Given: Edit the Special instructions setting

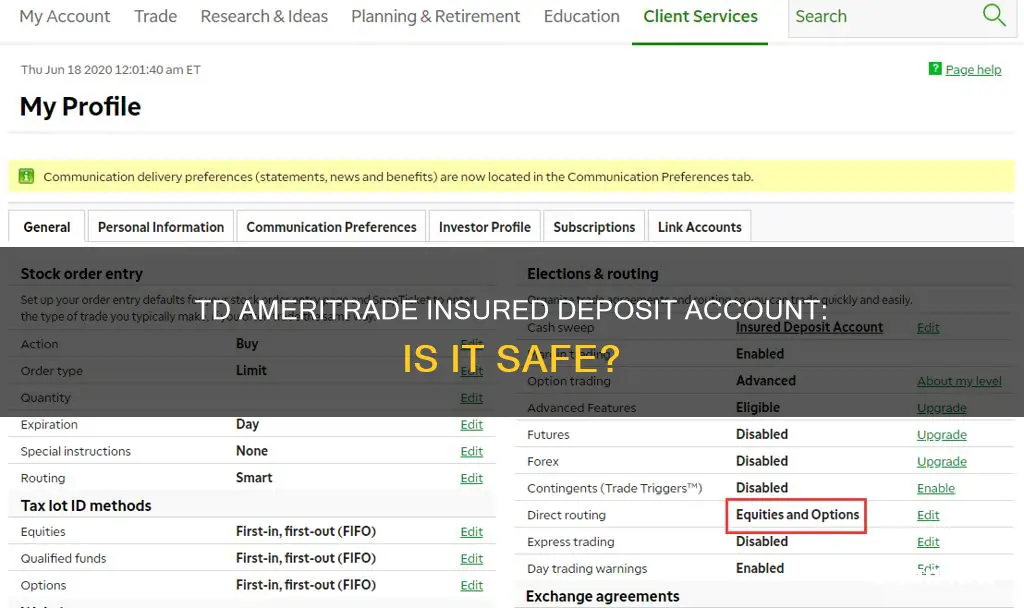Looking at the screenshot, I should pyautogui.click(x=472, y=451).
